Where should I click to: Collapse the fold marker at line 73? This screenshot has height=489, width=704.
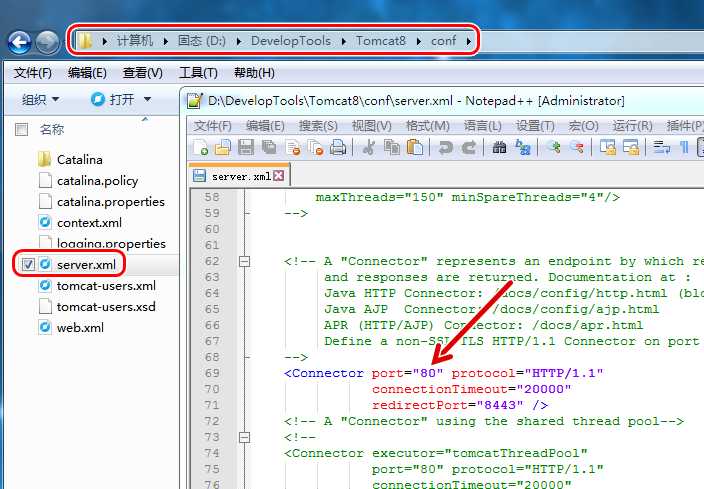tap(244, 437)
